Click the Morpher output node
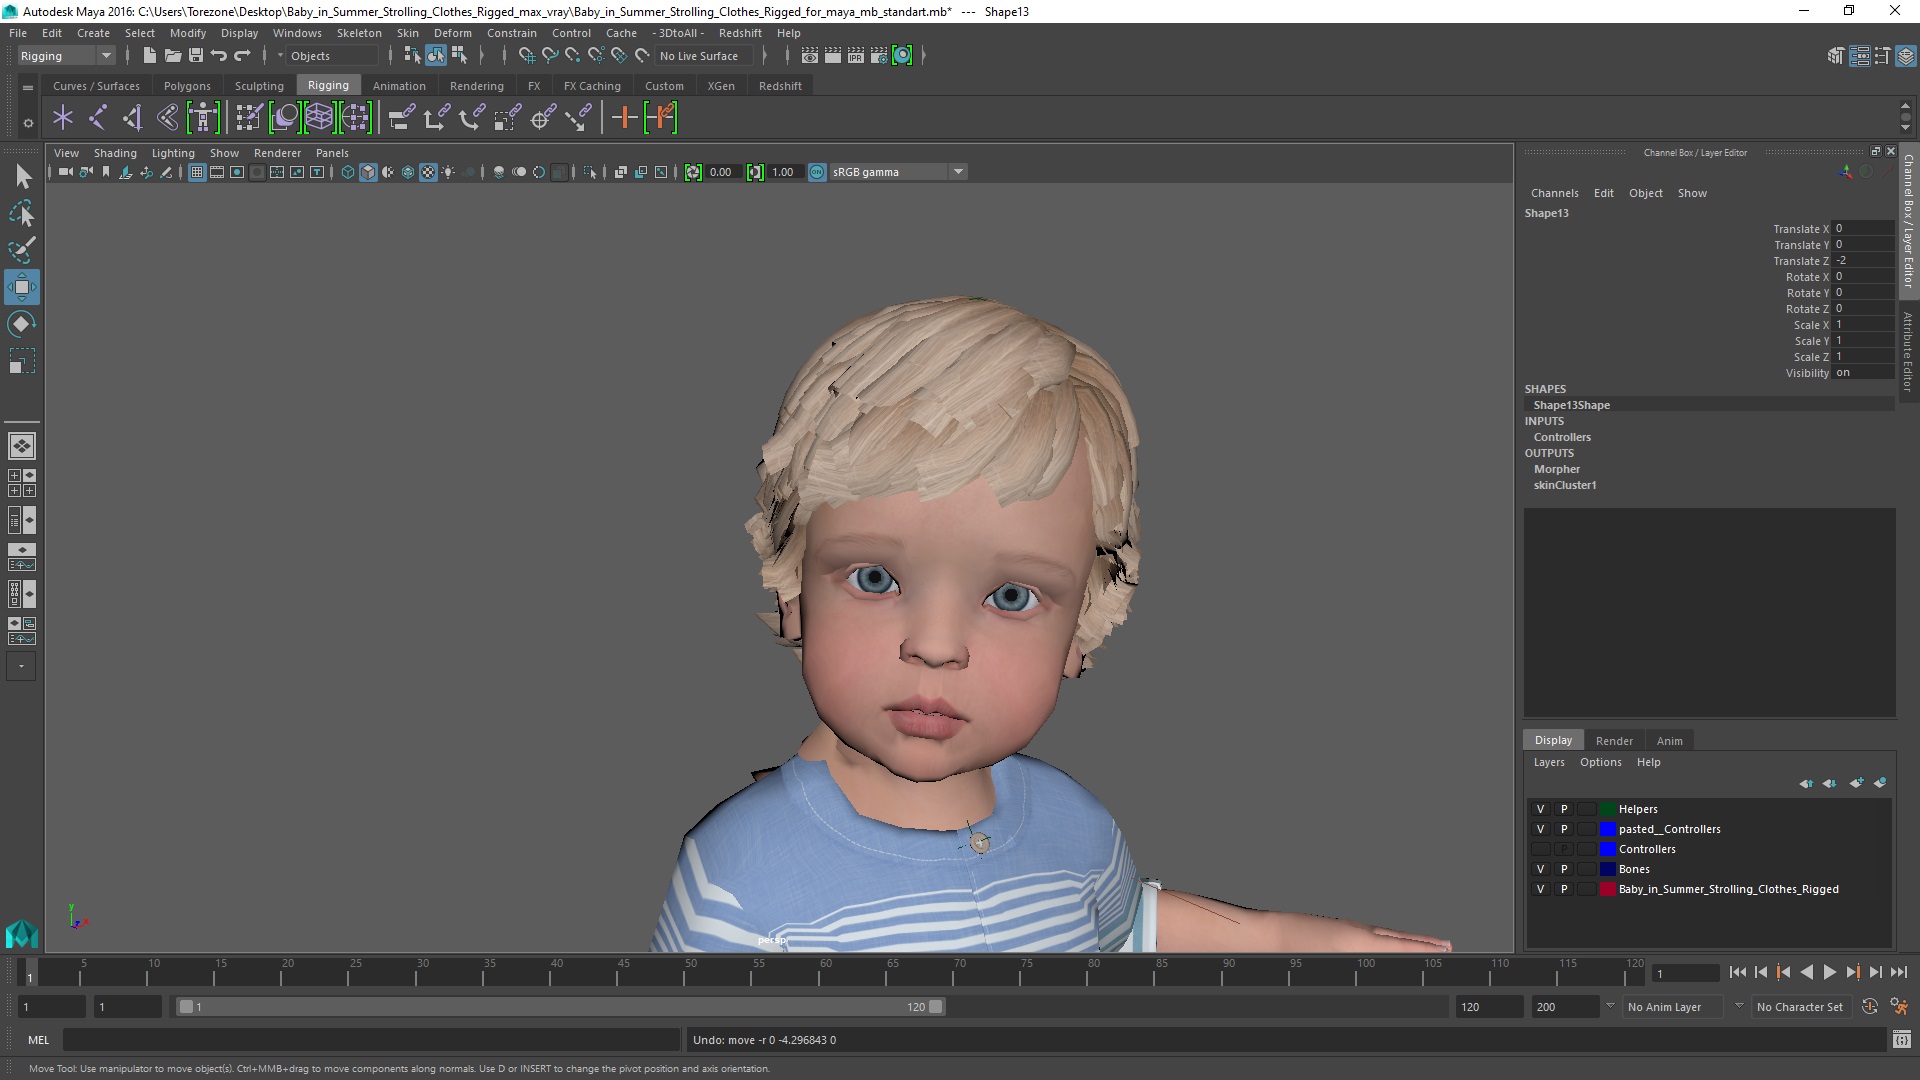Viewport: 1920px width, 1080px height. coord(1557,469)
